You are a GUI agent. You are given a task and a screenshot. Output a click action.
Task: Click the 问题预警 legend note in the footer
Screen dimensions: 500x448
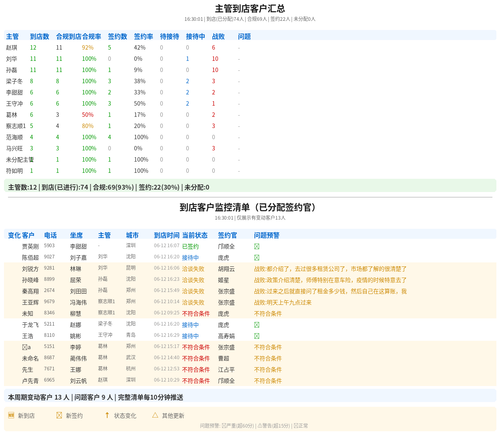coord(254,426)
